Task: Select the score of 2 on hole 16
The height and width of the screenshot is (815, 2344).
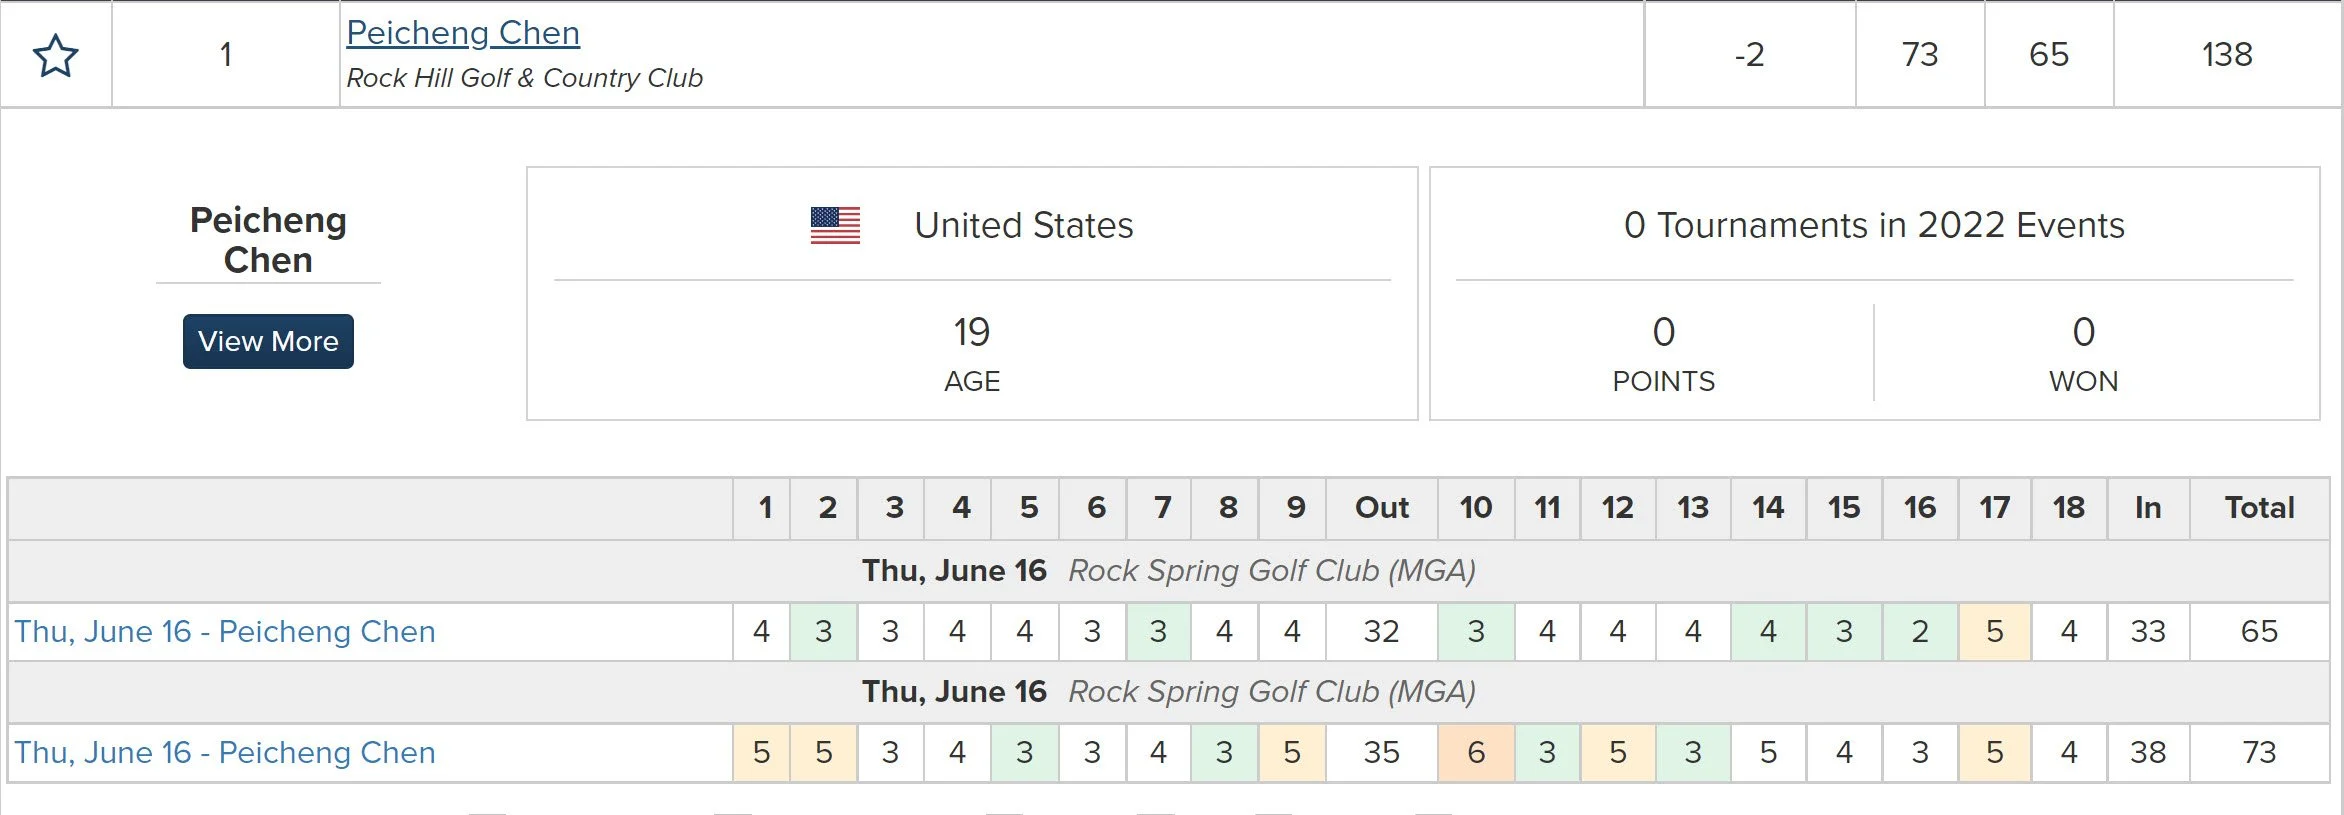Action: (1919, 632)
